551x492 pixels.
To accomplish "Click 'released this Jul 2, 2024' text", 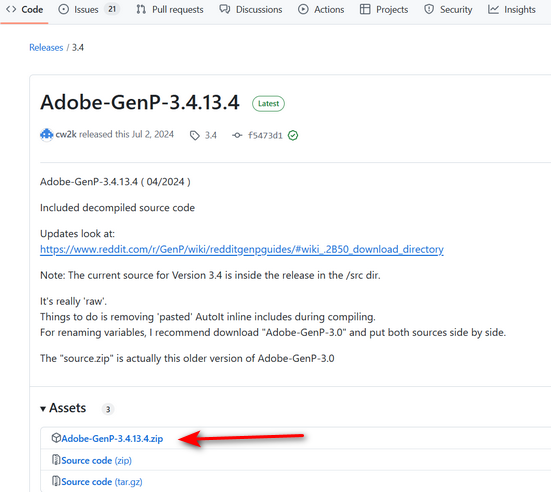I will (x=127, y=135).
